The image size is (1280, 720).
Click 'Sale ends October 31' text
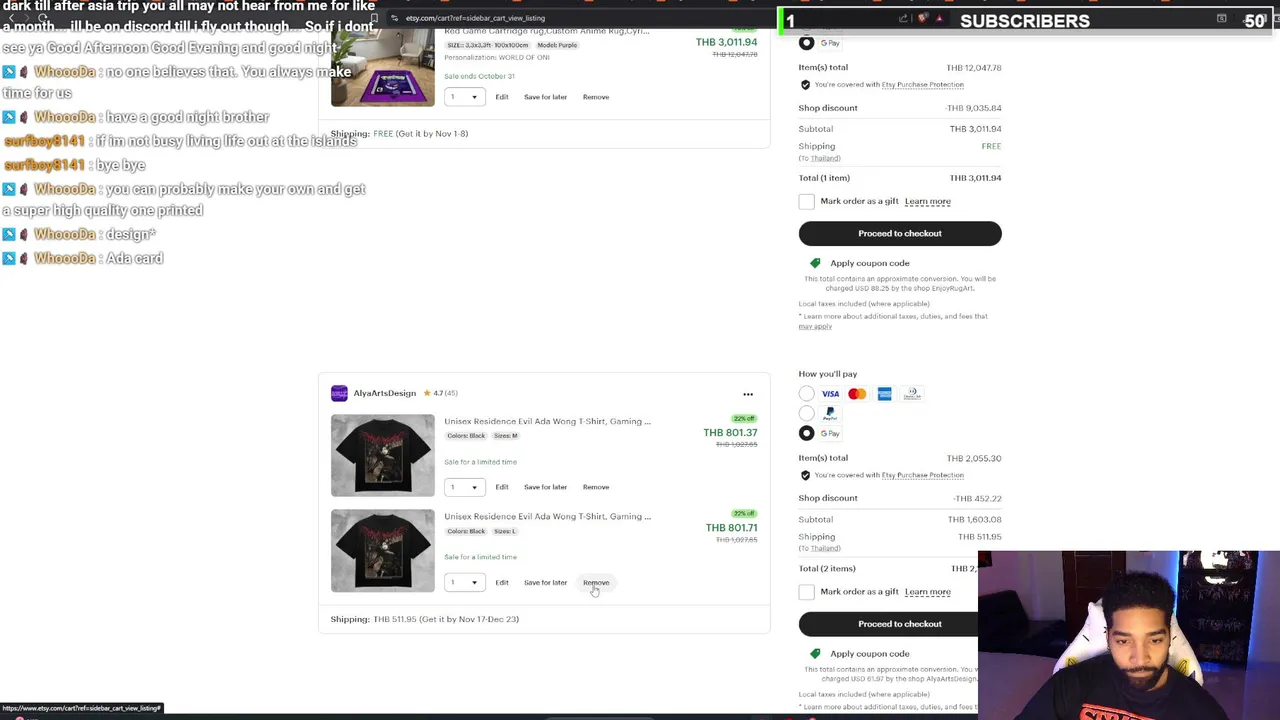[479, 76]
